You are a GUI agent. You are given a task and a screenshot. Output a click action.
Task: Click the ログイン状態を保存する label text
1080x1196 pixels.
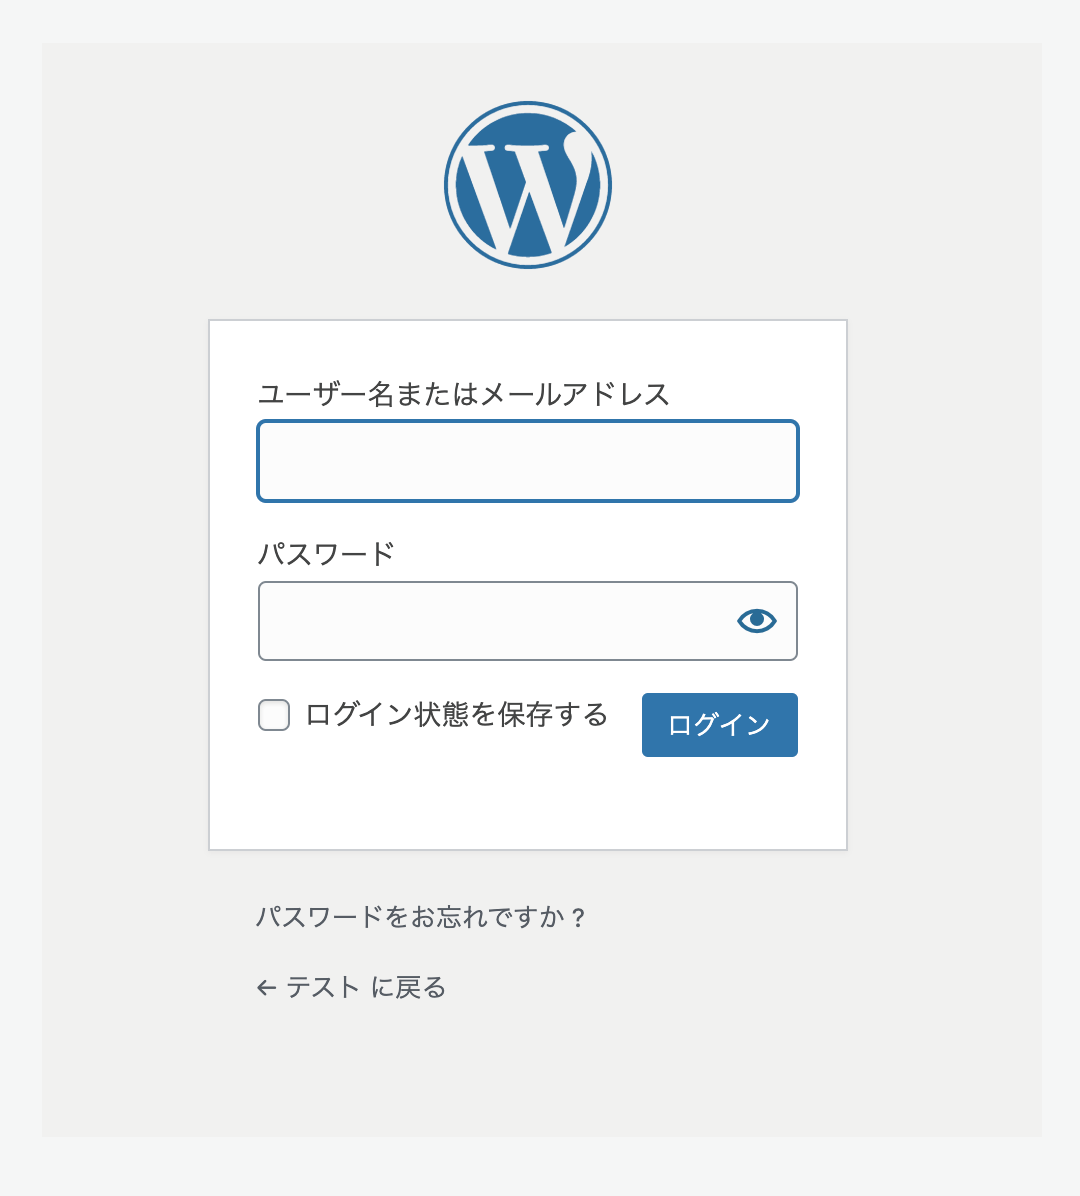tap(456, 715)
